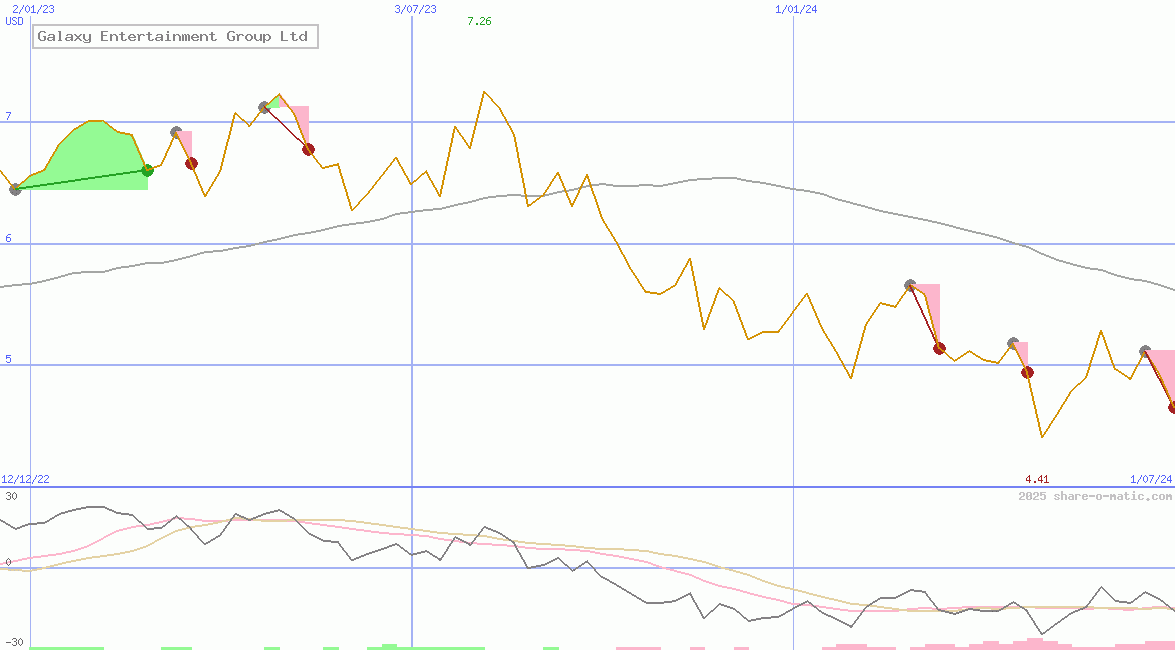Screen dimensions: 1175x650
Task: Select the first red exit dot on the chart
Action: point(191,163)
